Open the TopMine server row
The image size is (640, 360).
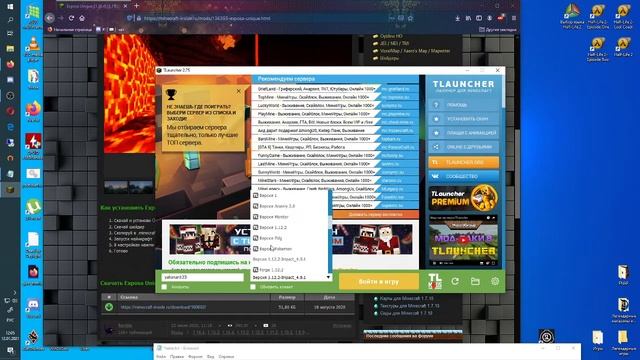tap(335, 97)
